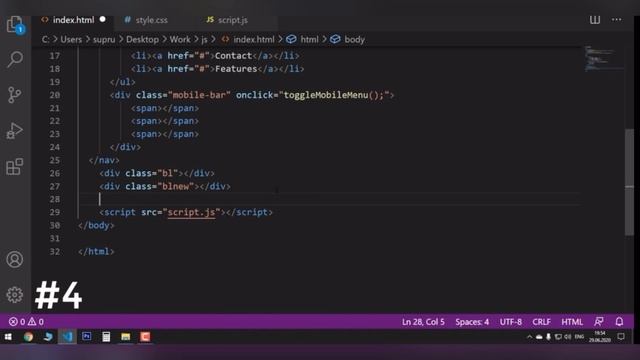Change HTML language mode
This screenshot has height=360, width=640.
[572, 322]
